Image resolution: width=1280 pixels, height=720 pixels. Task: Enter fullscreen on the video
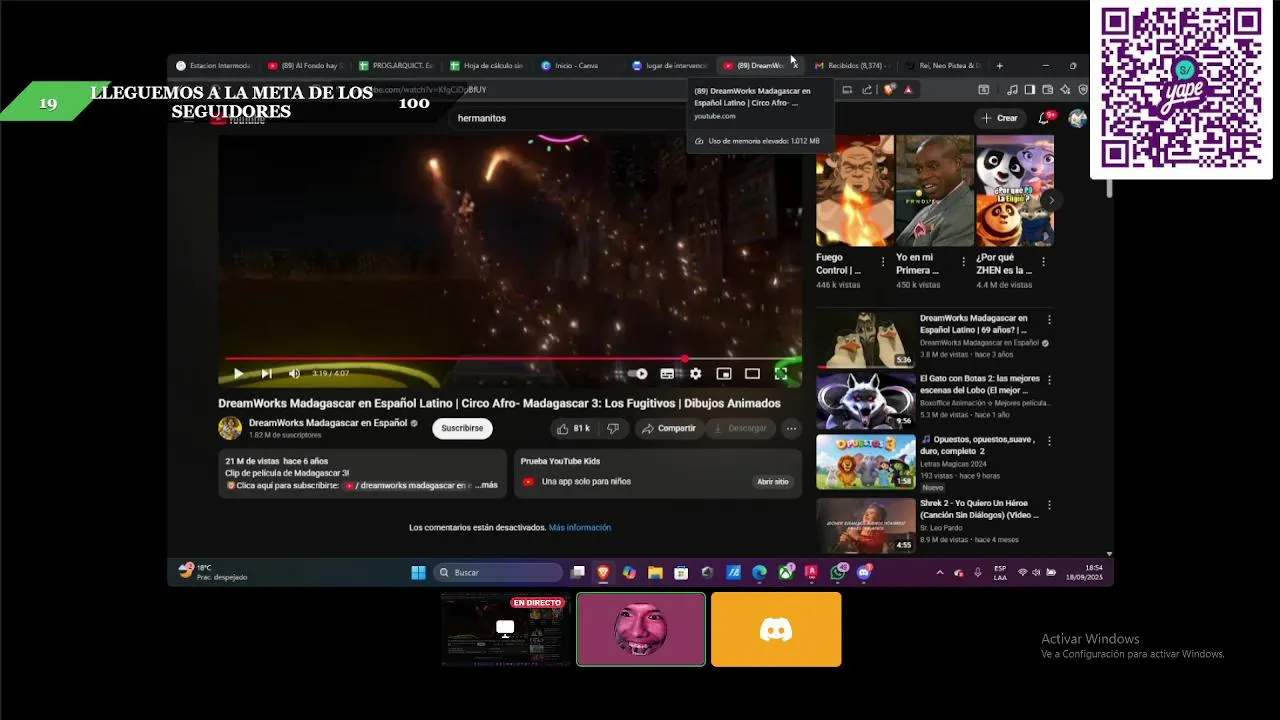781,374
